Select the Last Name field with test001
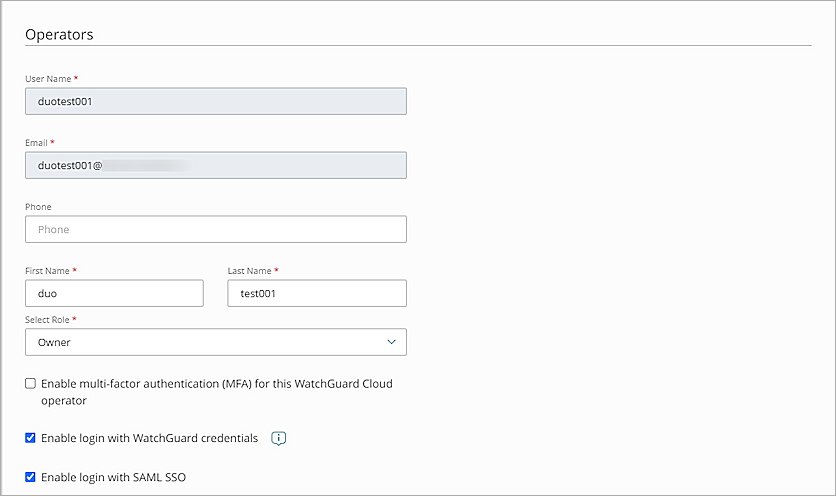836x496 pixels. coord(317,293)
